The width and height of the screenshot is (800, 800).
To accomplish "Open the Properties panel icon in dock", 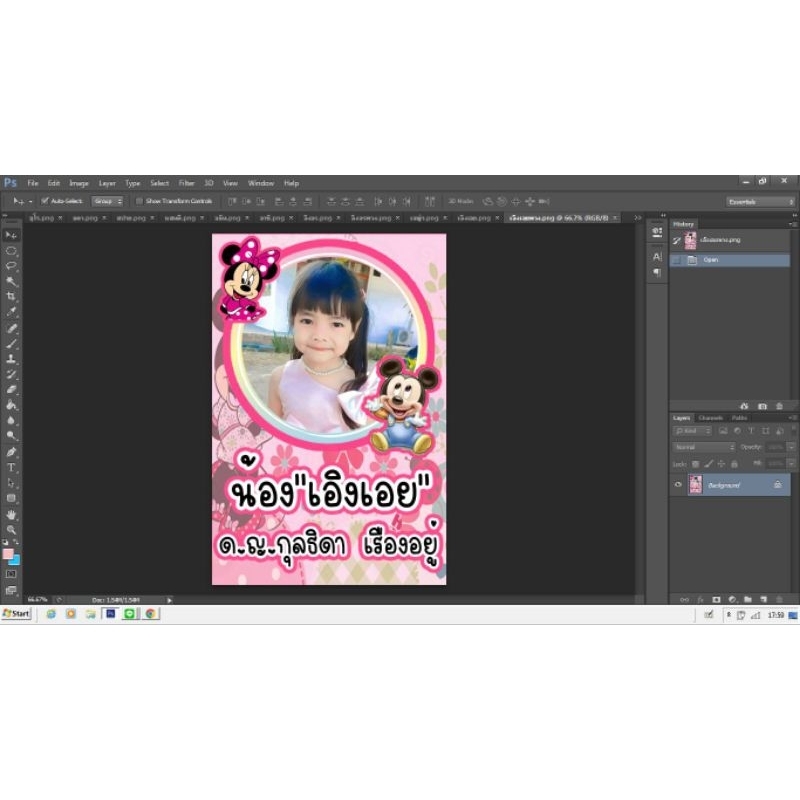I will [657, 233].
